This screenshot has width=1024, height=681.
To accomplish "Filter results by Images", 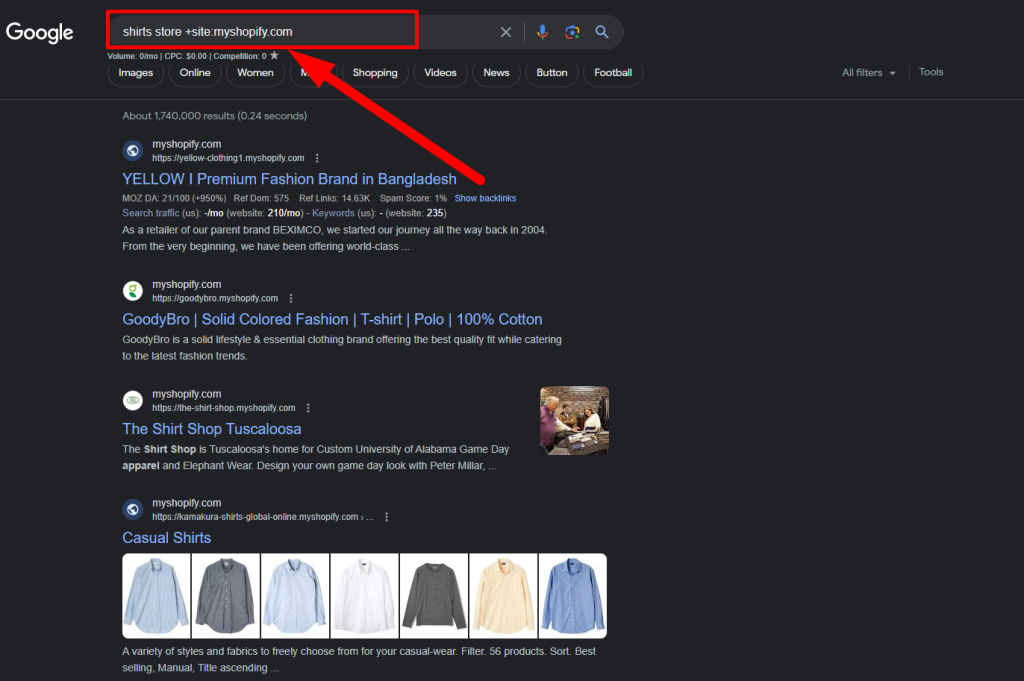I will (x=135, y=72).
